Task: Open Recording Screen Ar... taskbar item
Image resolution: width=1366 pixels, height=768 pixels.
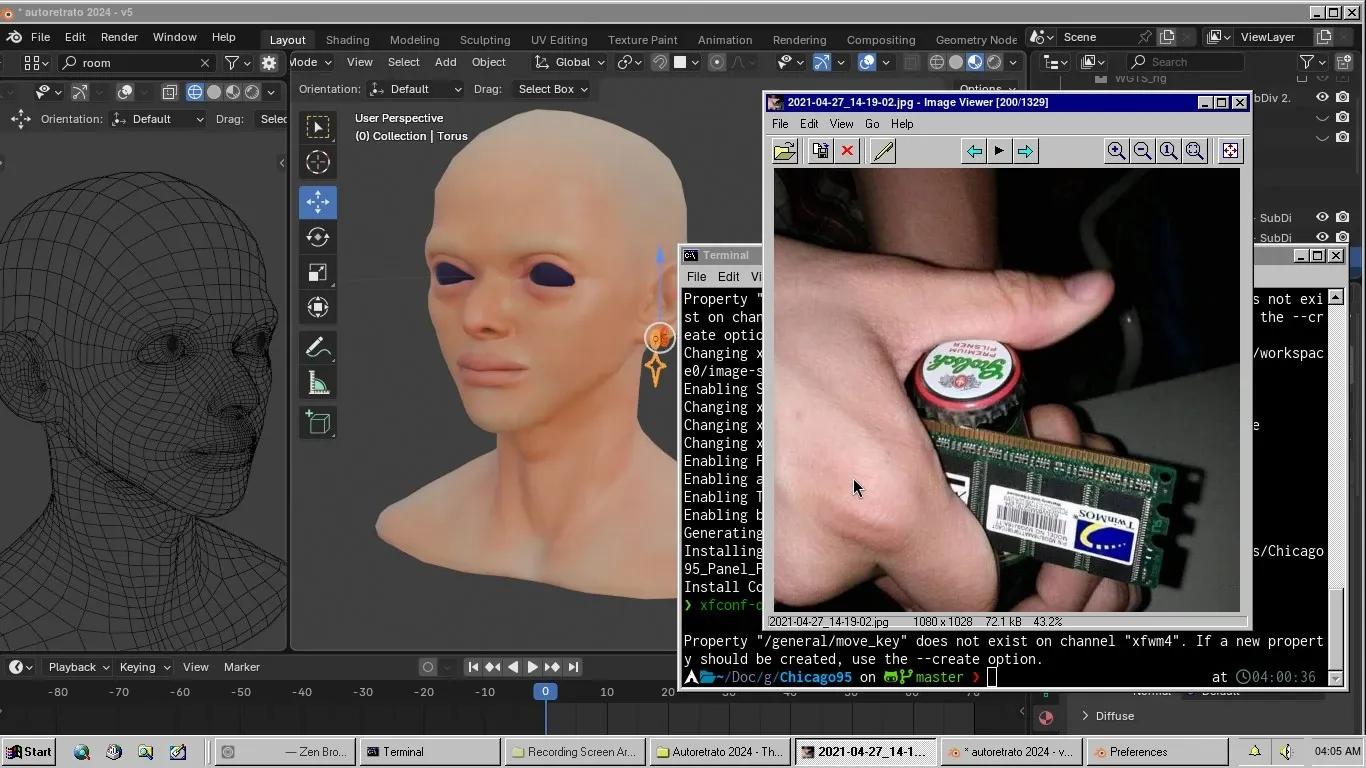Action: point(574,752)
